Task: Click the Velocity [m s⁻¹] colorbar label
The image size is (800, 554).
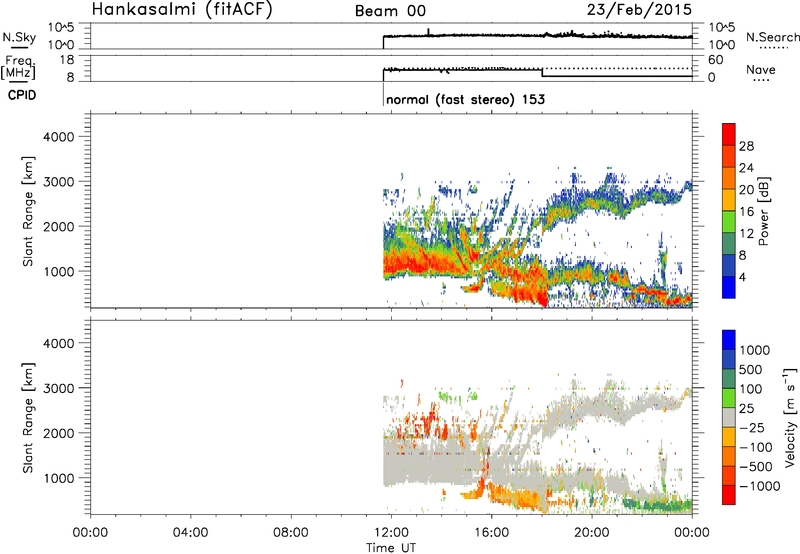Action: point(790,417)
